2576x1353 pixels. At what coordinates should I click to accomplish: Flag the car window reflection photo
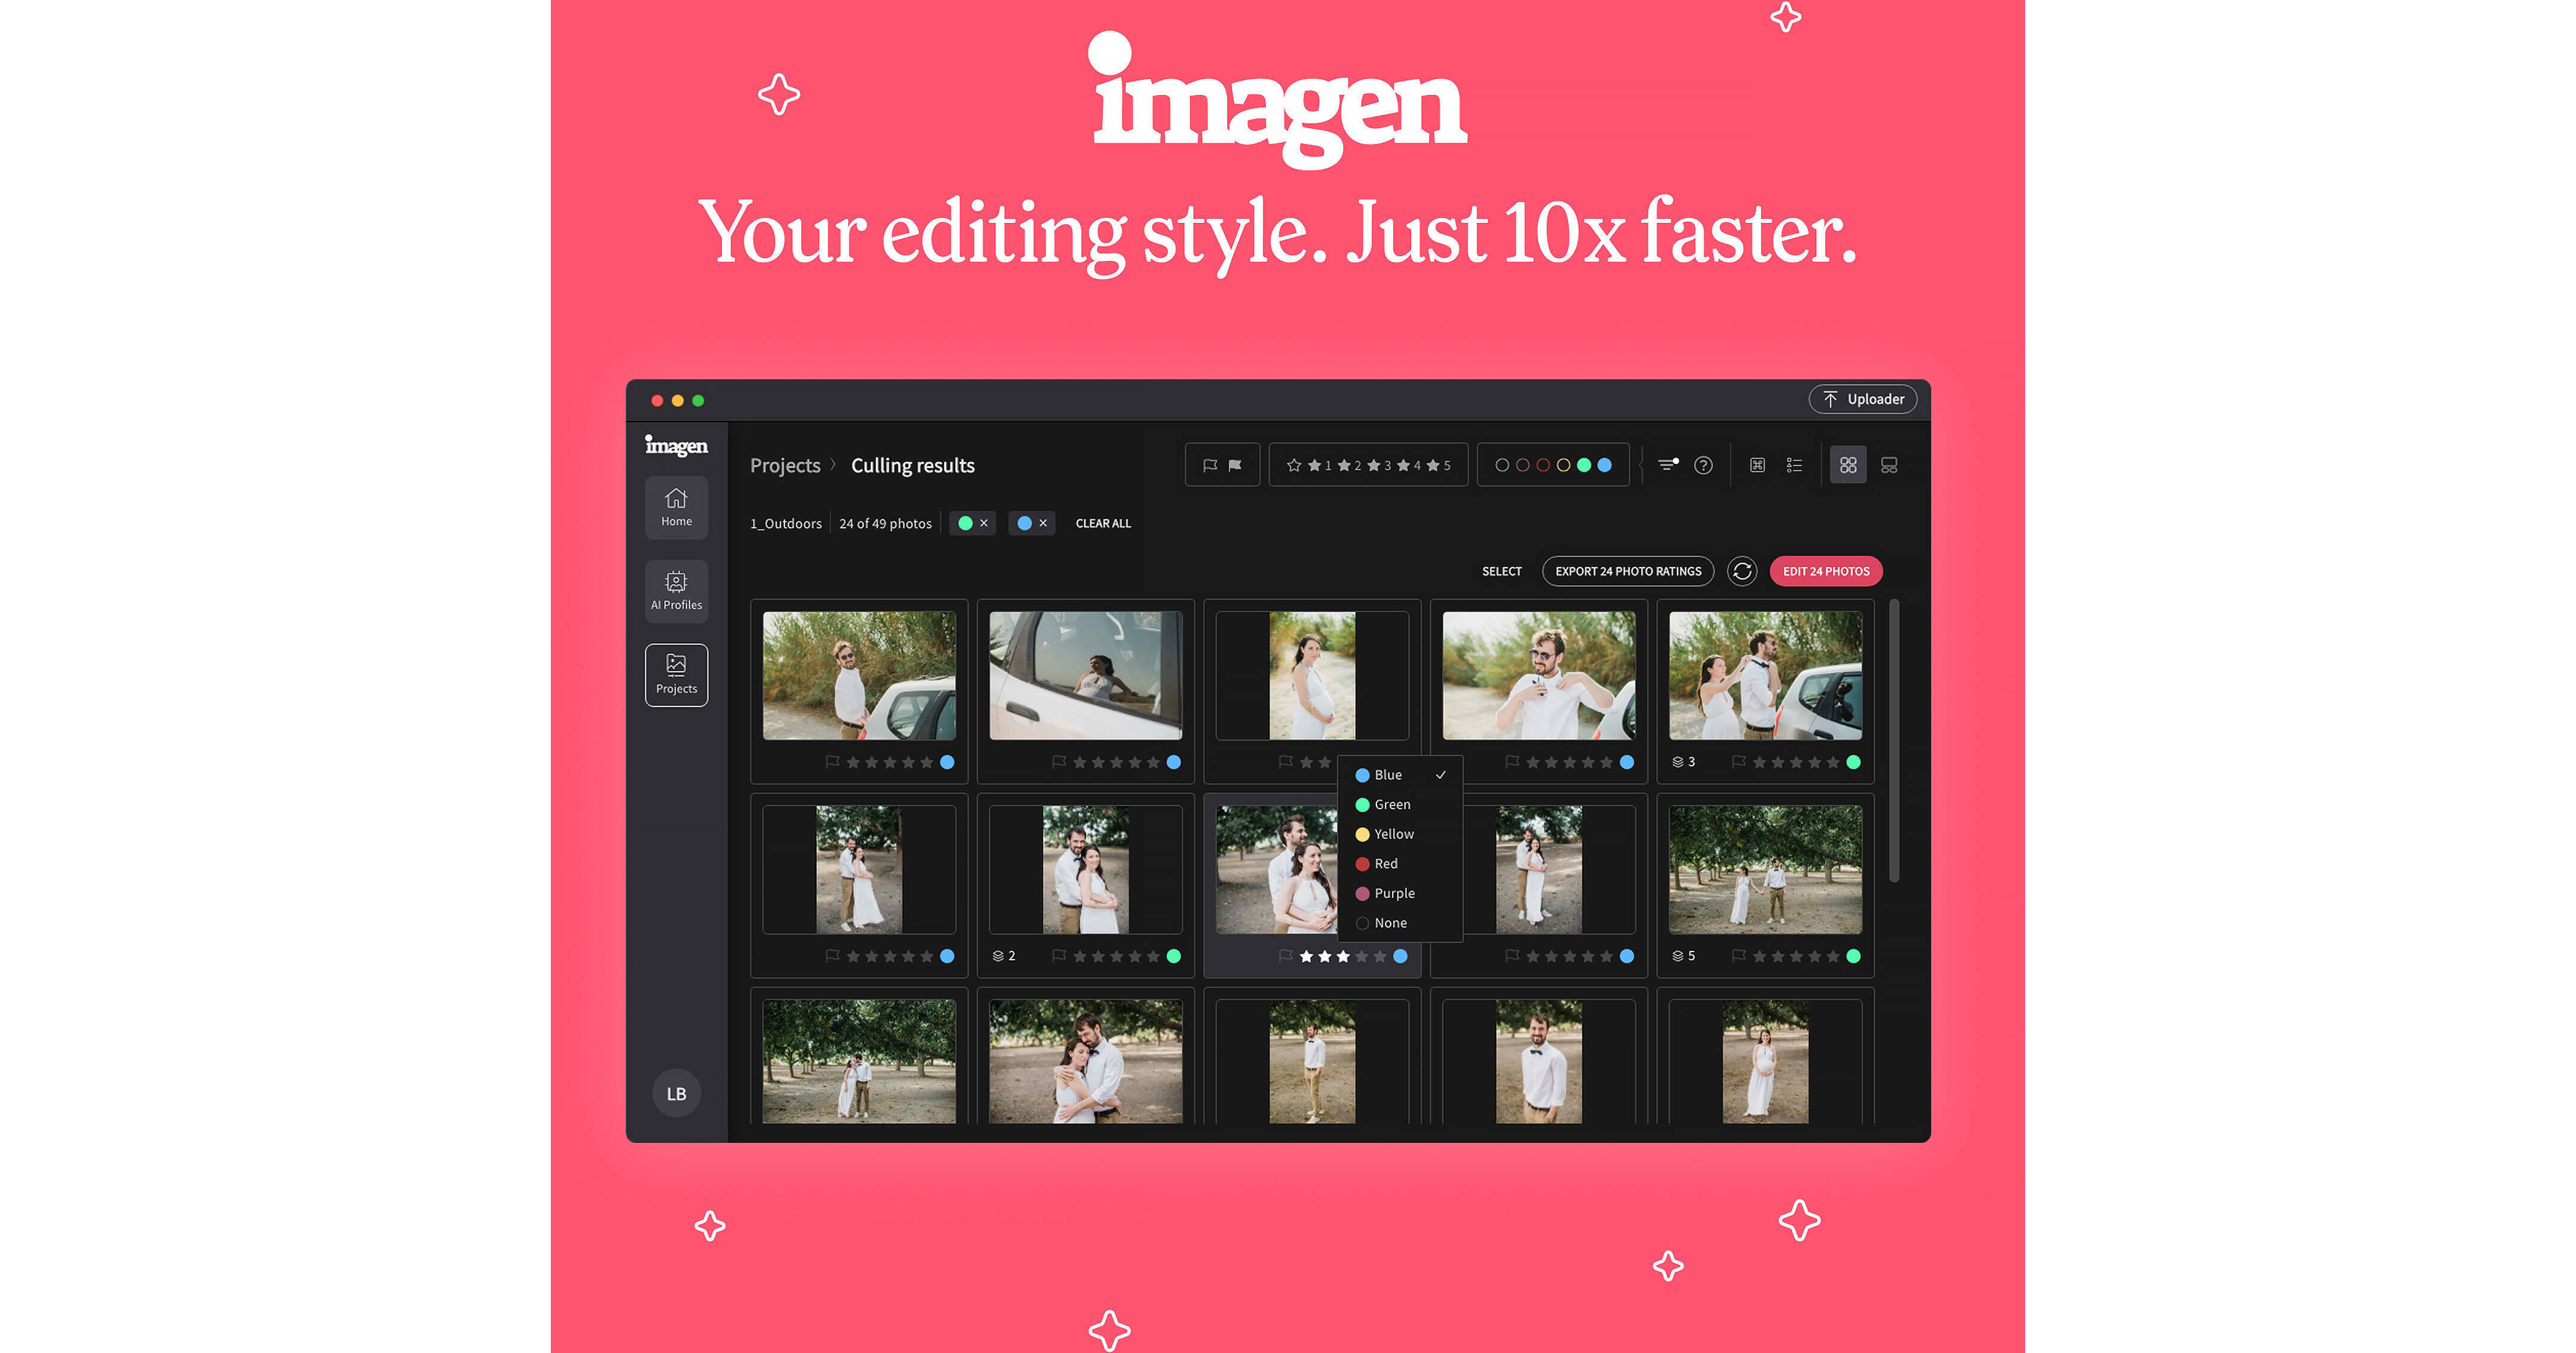coord(1059,762)
